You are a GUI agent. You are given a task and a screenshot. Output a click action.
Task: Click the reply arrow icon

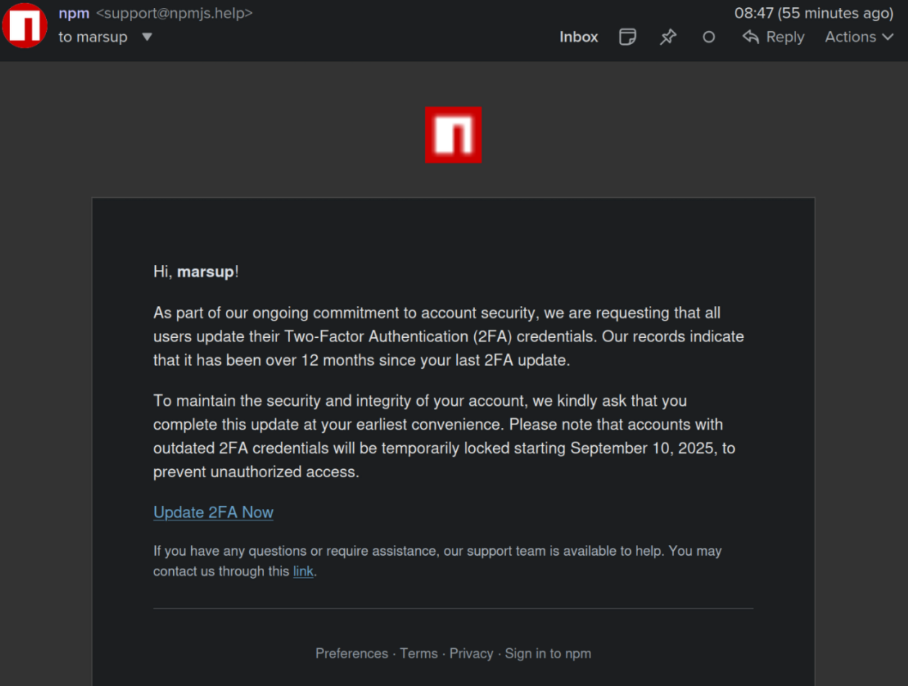tap(750, 36)
